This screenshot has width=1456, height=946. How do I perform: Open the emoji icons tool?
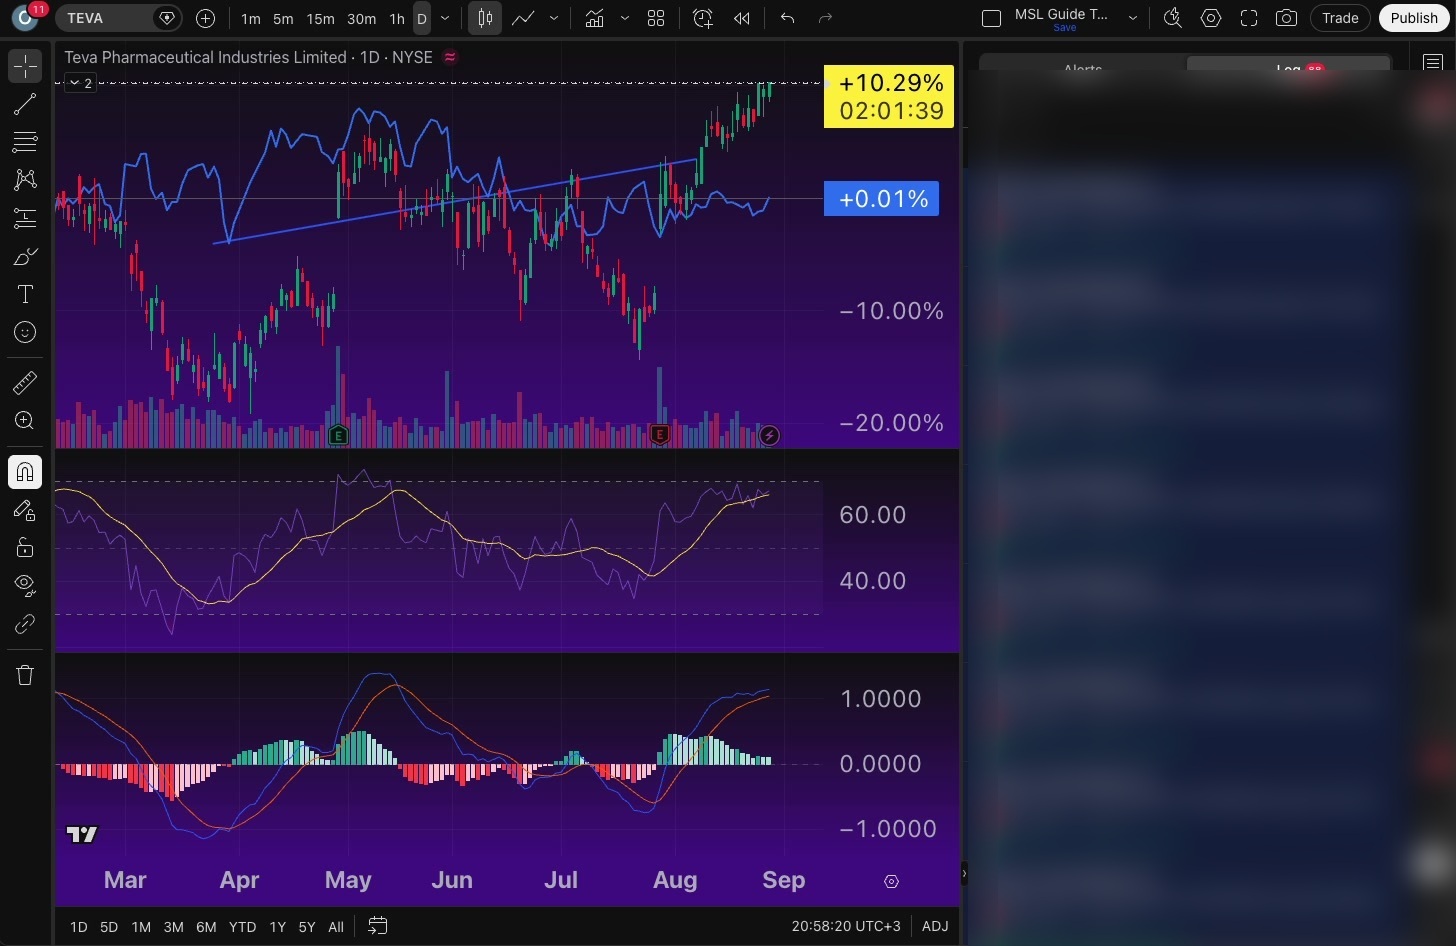25,332
